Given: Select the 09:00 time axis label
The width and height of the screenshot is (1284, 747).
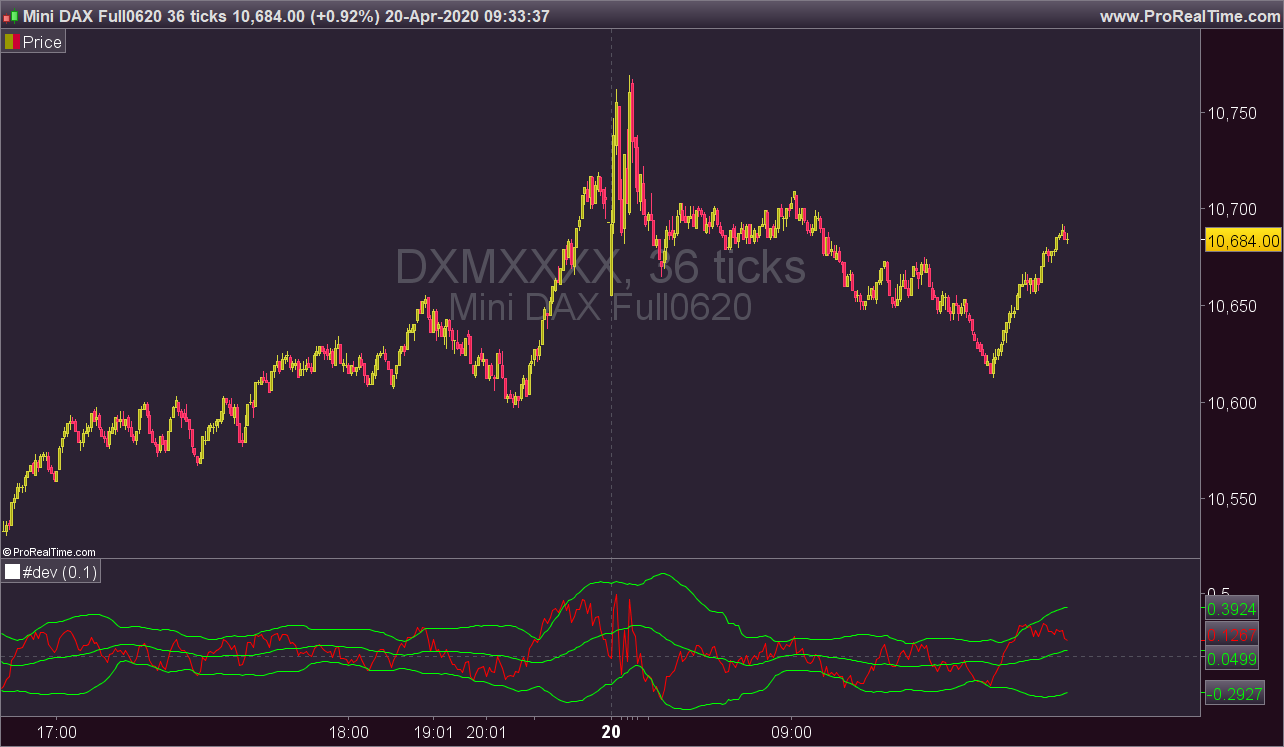Looking at the screenshot, I should (792, 732).
